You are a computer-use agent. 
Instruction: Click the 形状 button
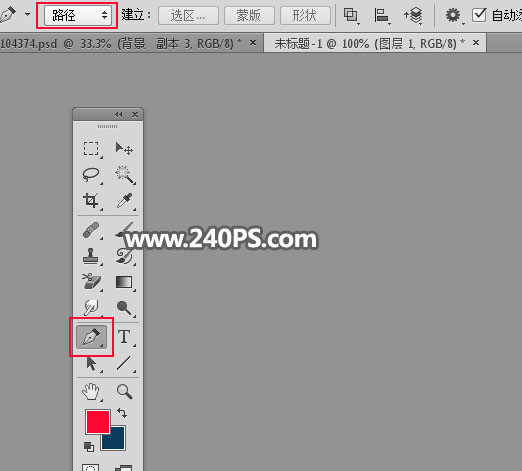305,15
